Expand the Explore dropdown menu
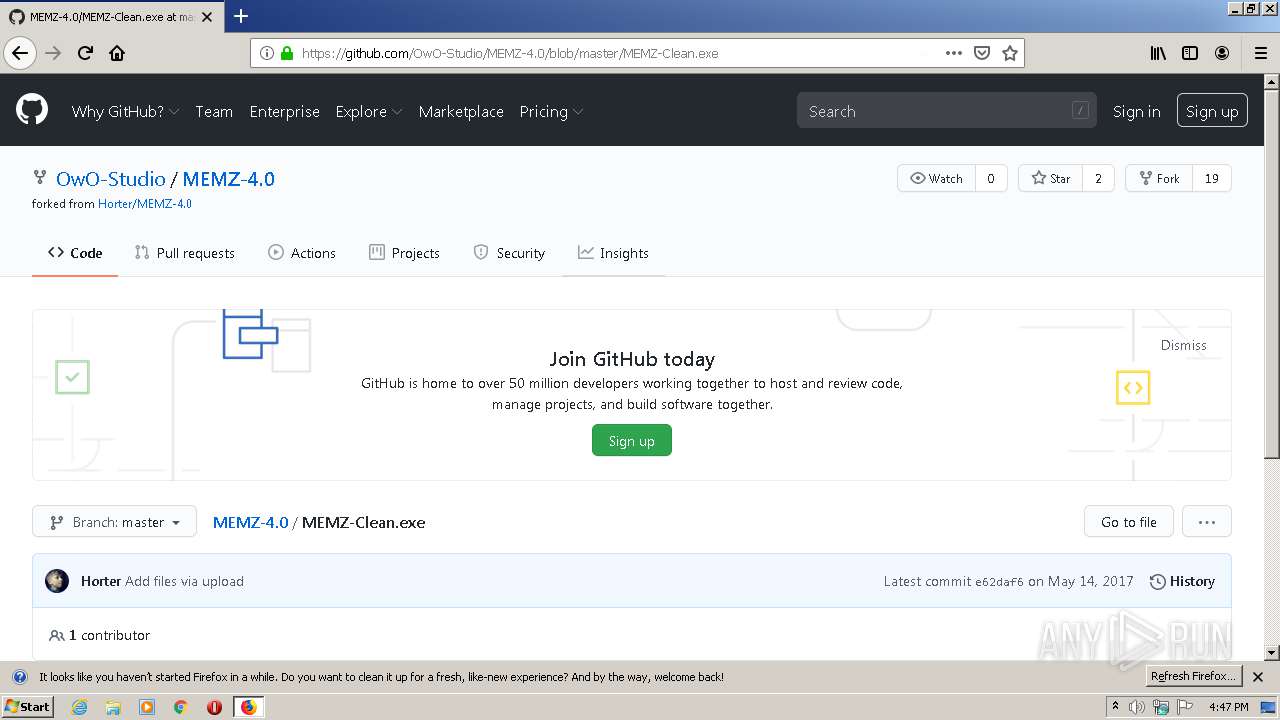Screen dimensions: 1280x720 tap(369, 111)
